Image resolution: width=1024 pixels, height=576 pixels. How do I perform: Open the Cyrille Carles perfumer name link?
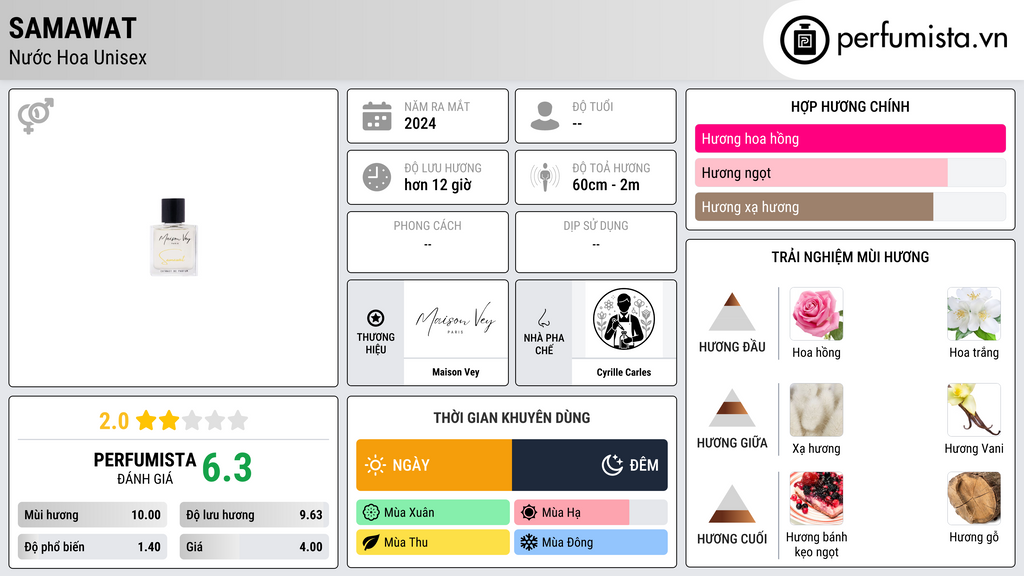[x=624, y=372]
